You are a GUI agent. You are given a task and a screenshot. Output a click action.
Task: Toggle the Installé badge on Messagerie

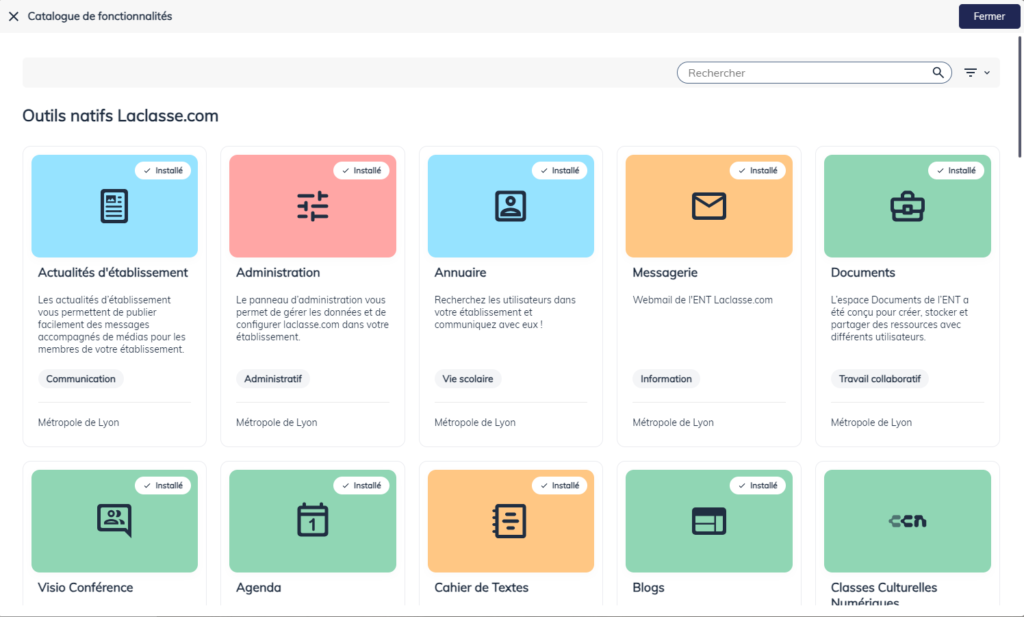[x=758, y=170]
